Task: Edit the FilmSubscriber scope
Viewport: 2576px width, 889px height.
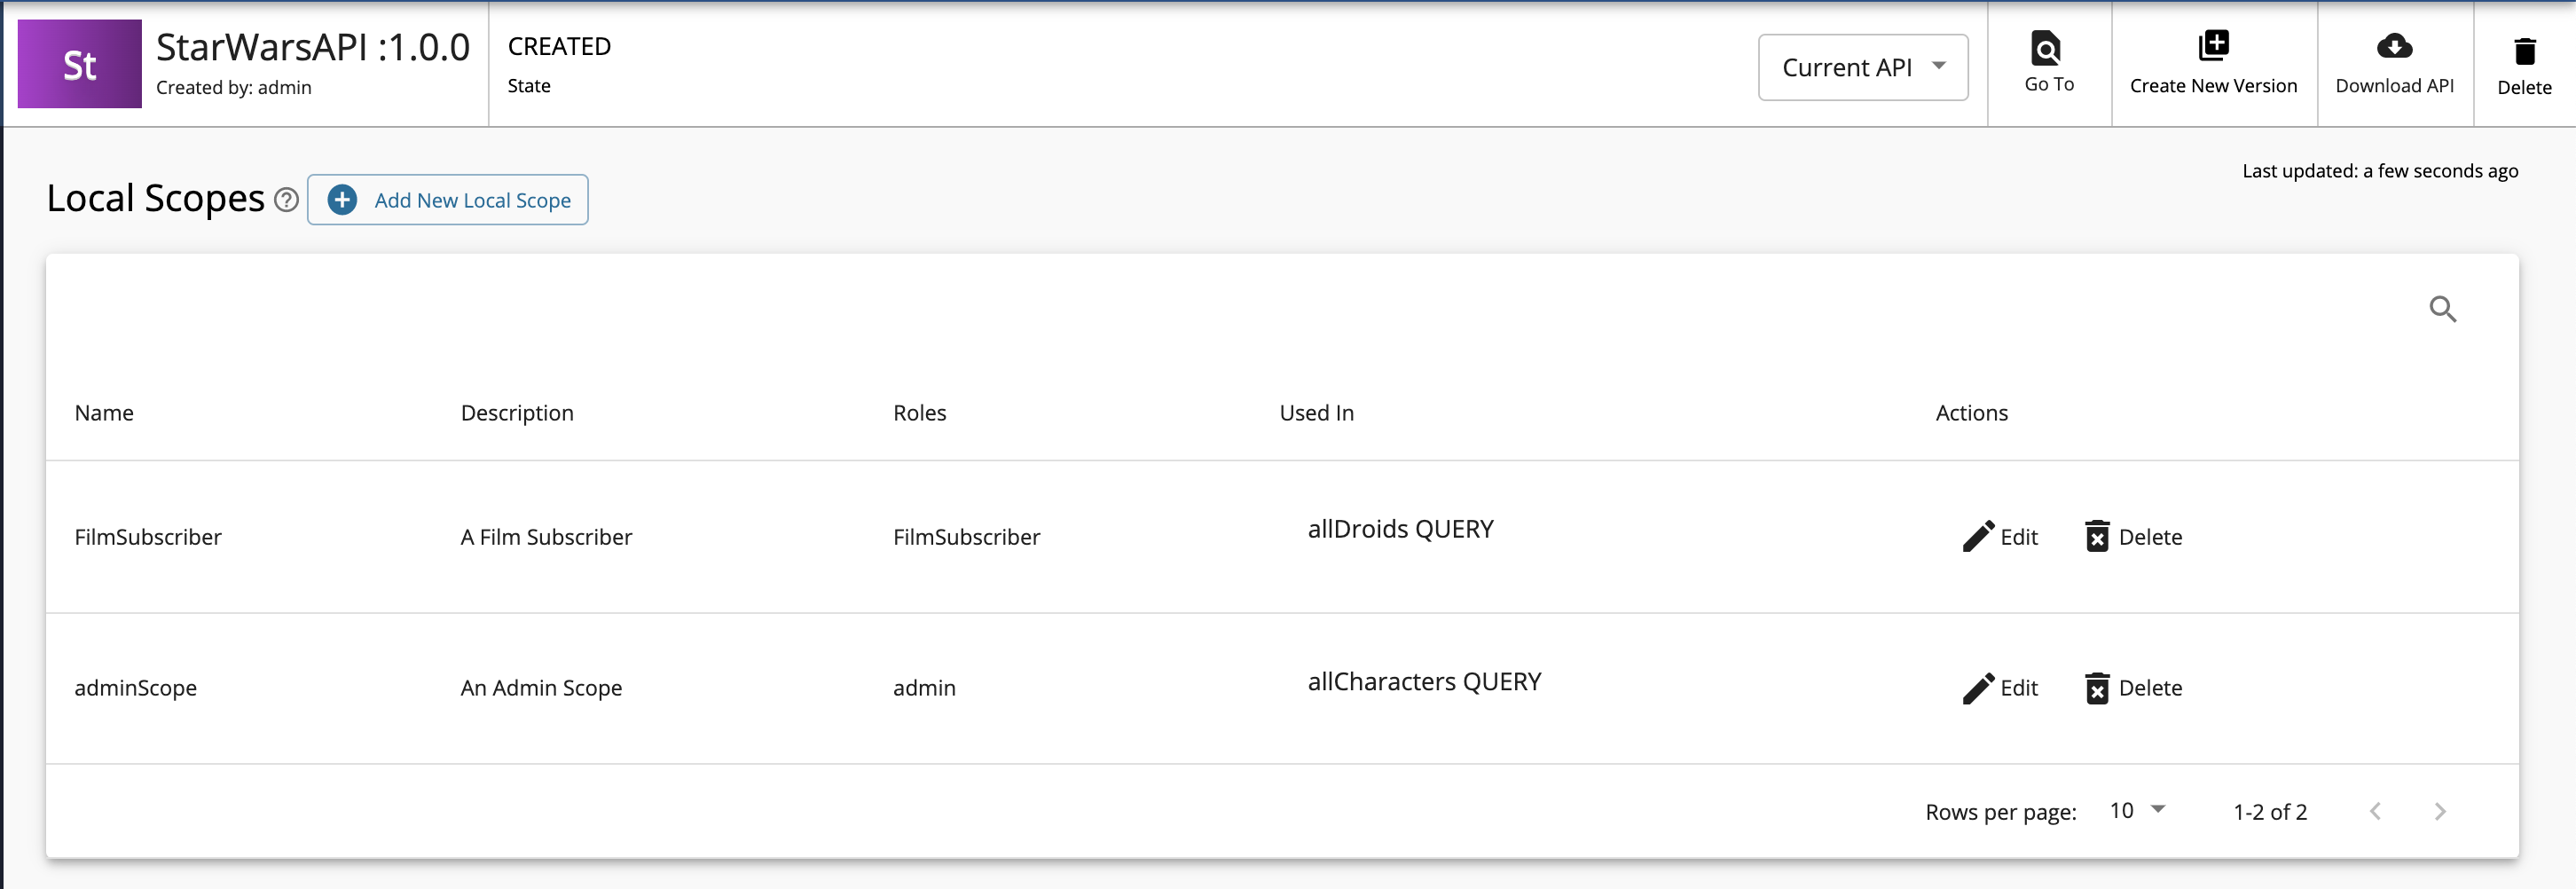Action: point(1999,537)
